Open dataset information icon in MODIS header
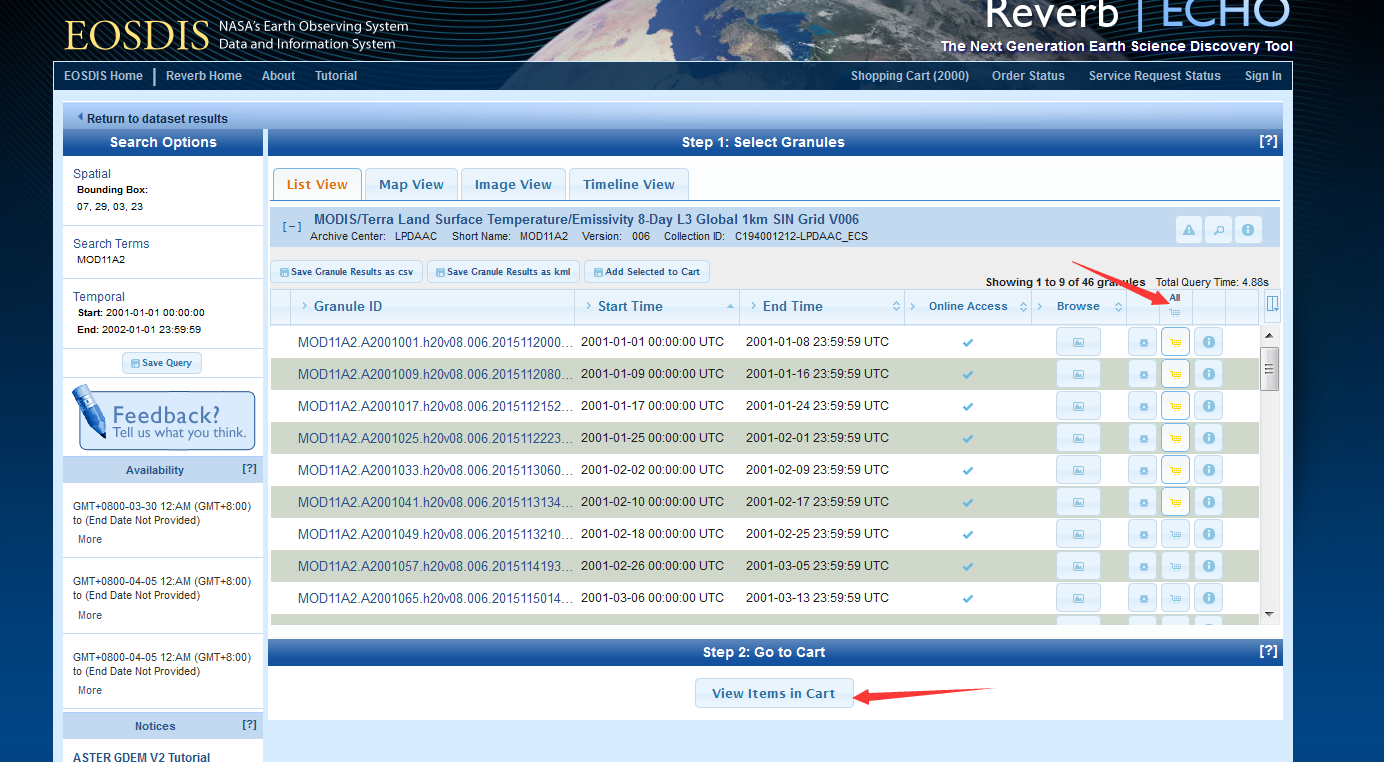Viewport: 1384px width, 762px height. pos(1248,230)
